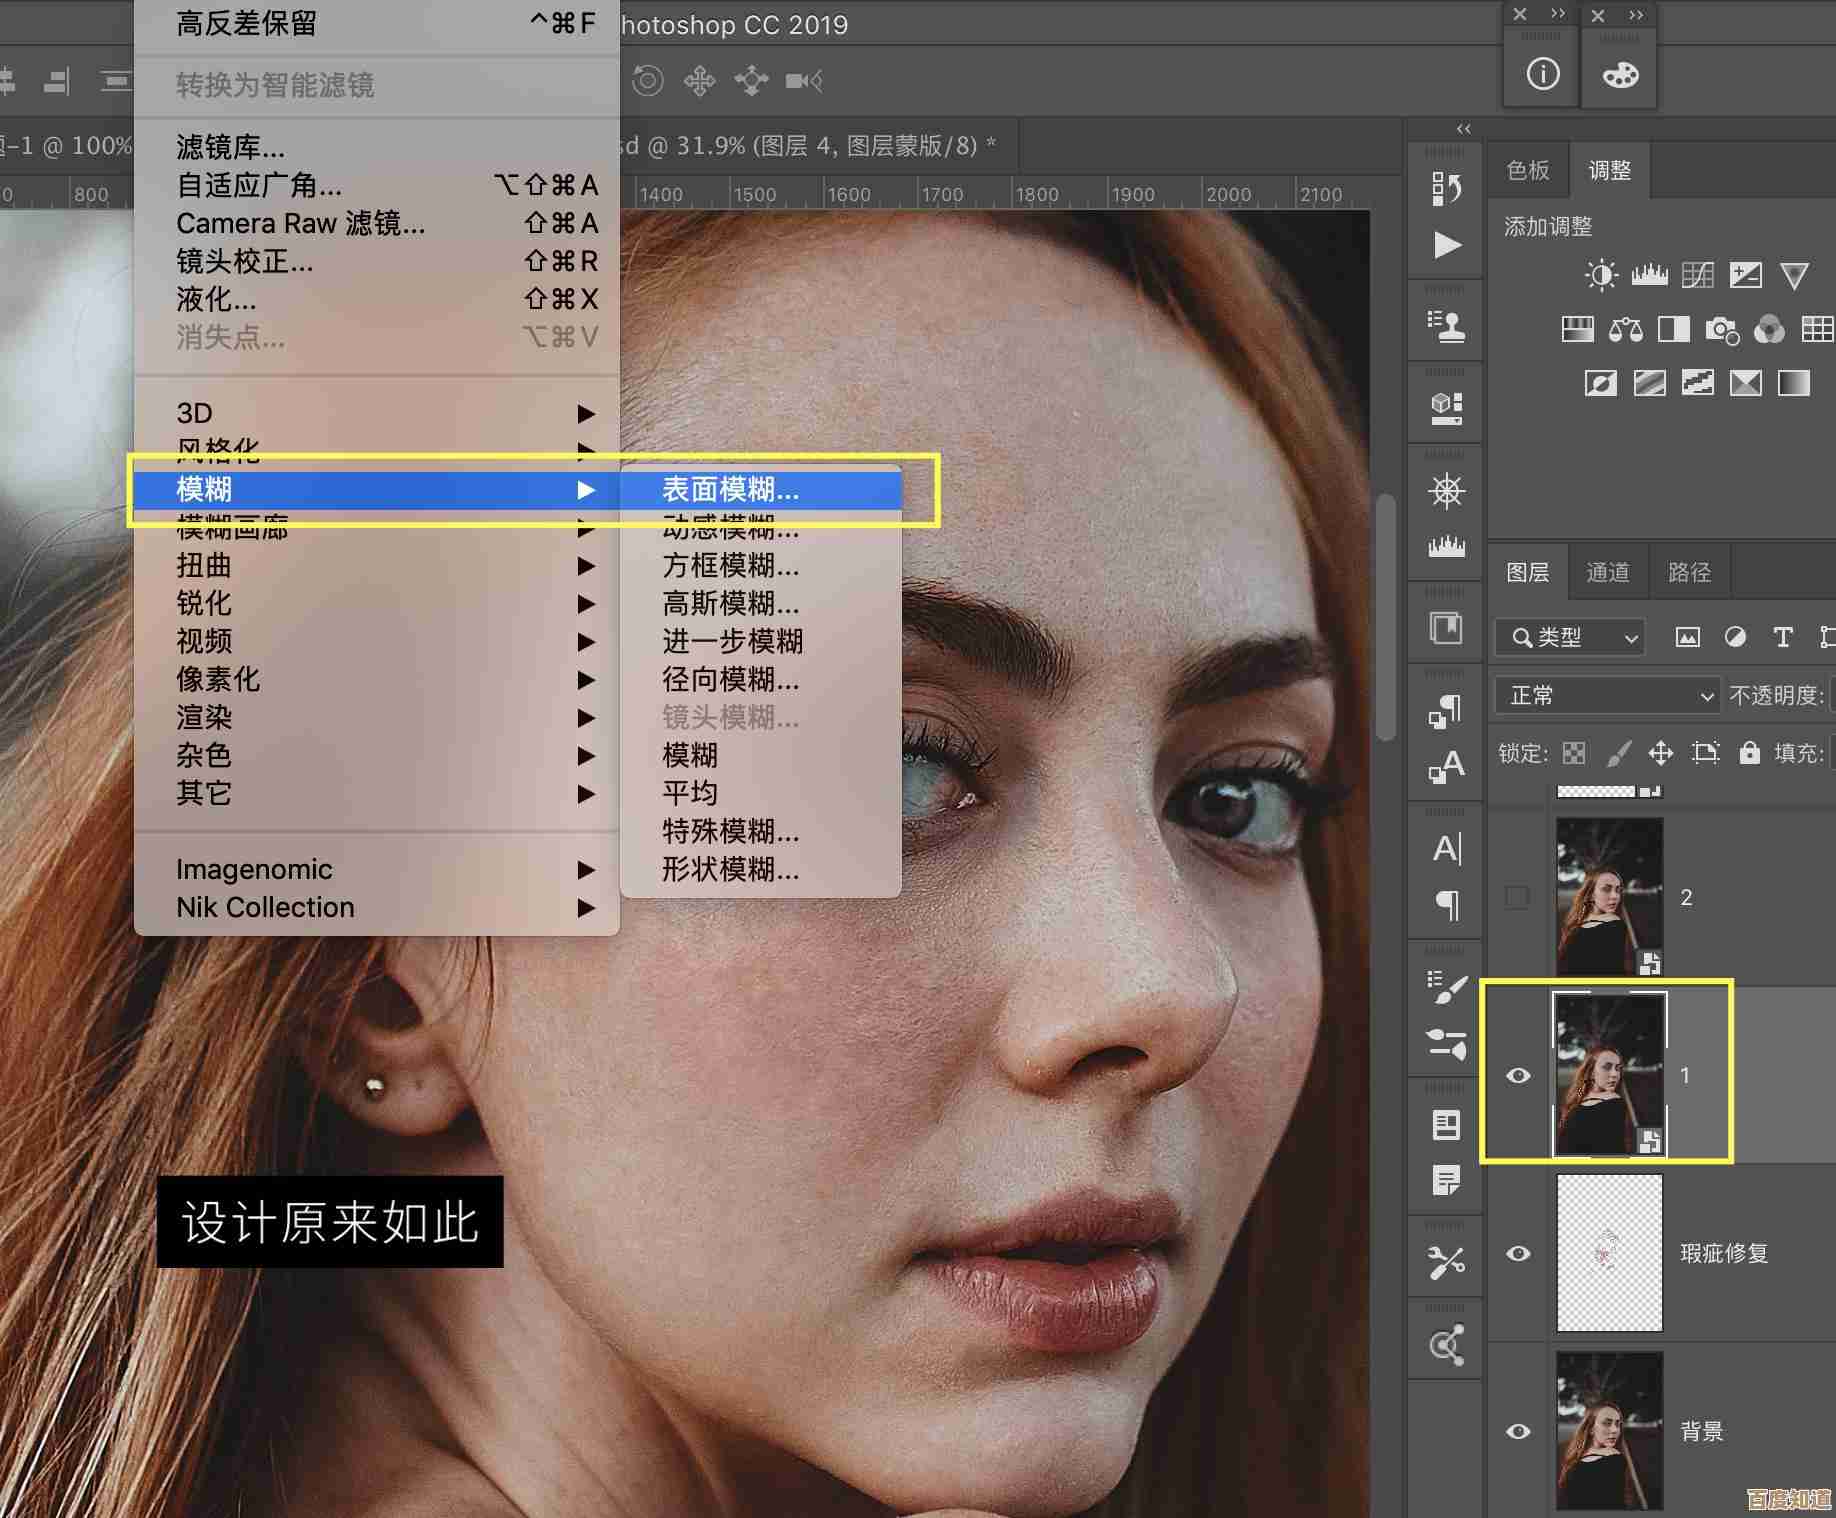Open the 类型 layer filter dropdown
This screenshot has height=1518, width=1836.
(1568, 637)
